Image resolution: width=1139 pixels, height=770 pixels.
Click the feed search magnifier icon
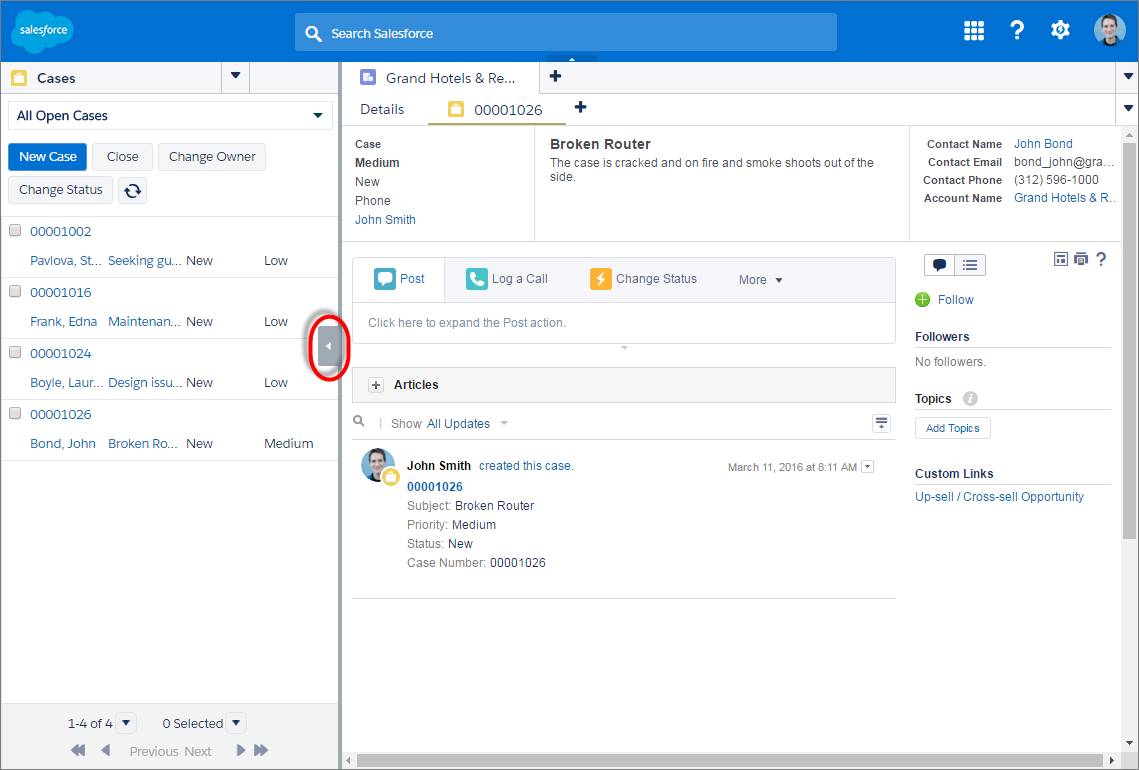[x=359, y=421]
